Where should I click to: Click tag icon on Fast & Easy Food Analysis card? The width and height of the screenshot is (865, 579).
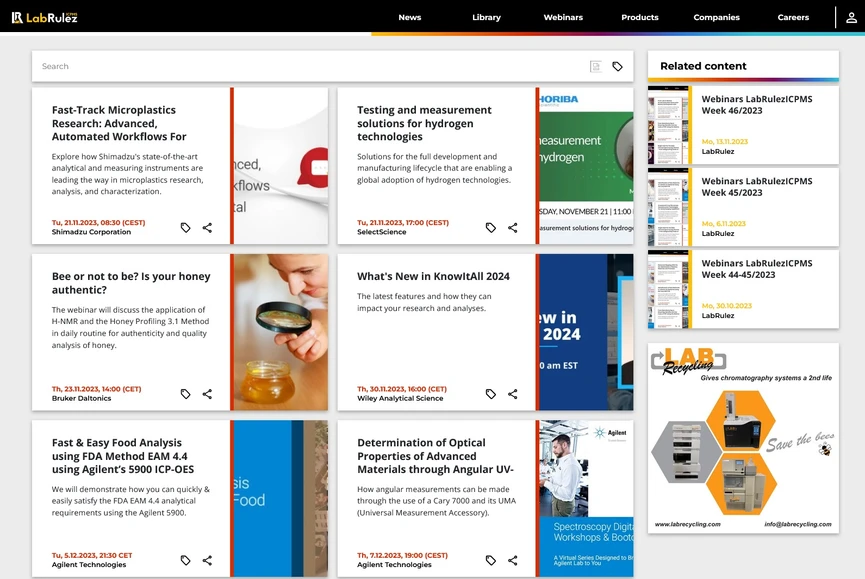(x=185, y=560)
